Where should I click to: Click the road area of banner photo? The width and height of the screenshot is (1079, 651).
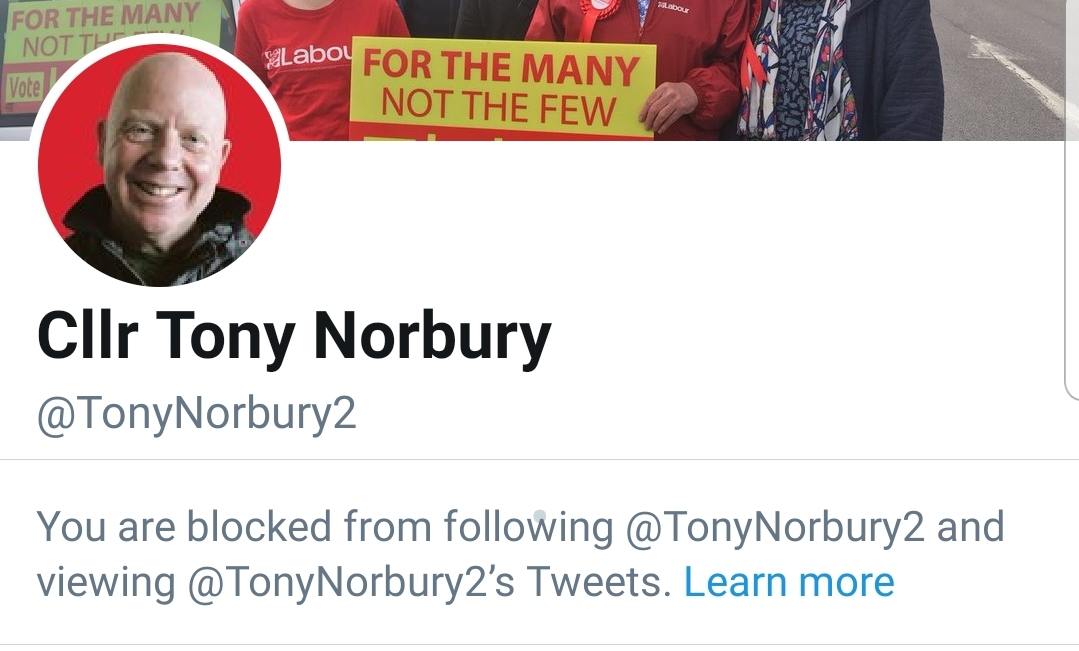point(1008,69)
